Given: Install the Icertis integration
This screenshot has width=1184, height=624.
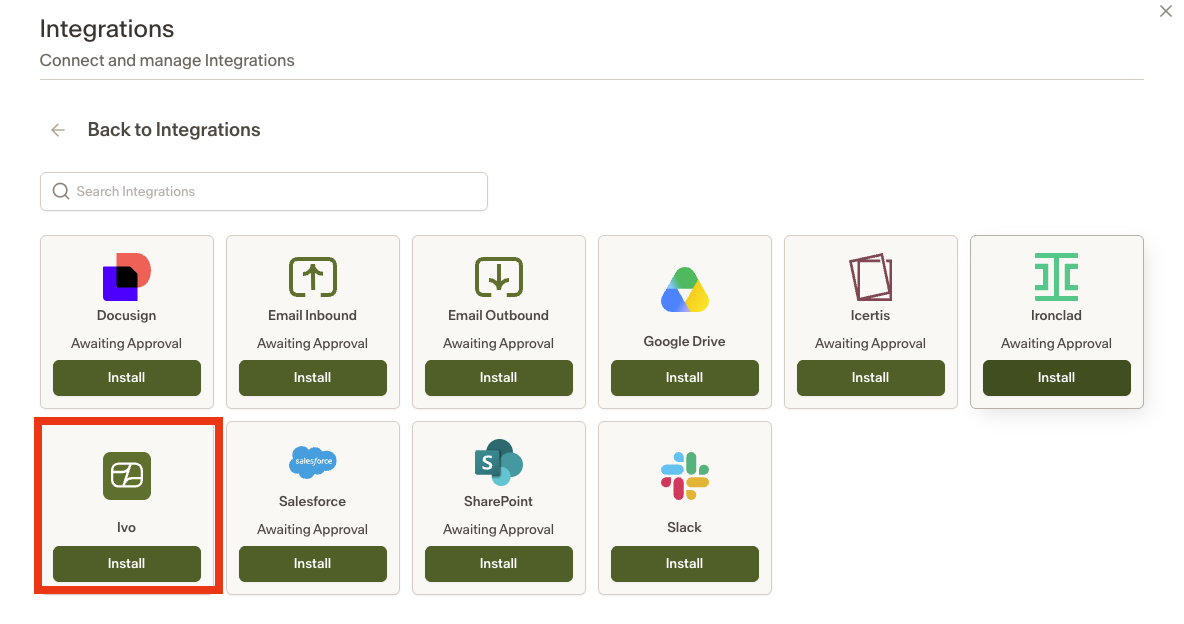Looking at the screenshot, I should click(871, 378).
